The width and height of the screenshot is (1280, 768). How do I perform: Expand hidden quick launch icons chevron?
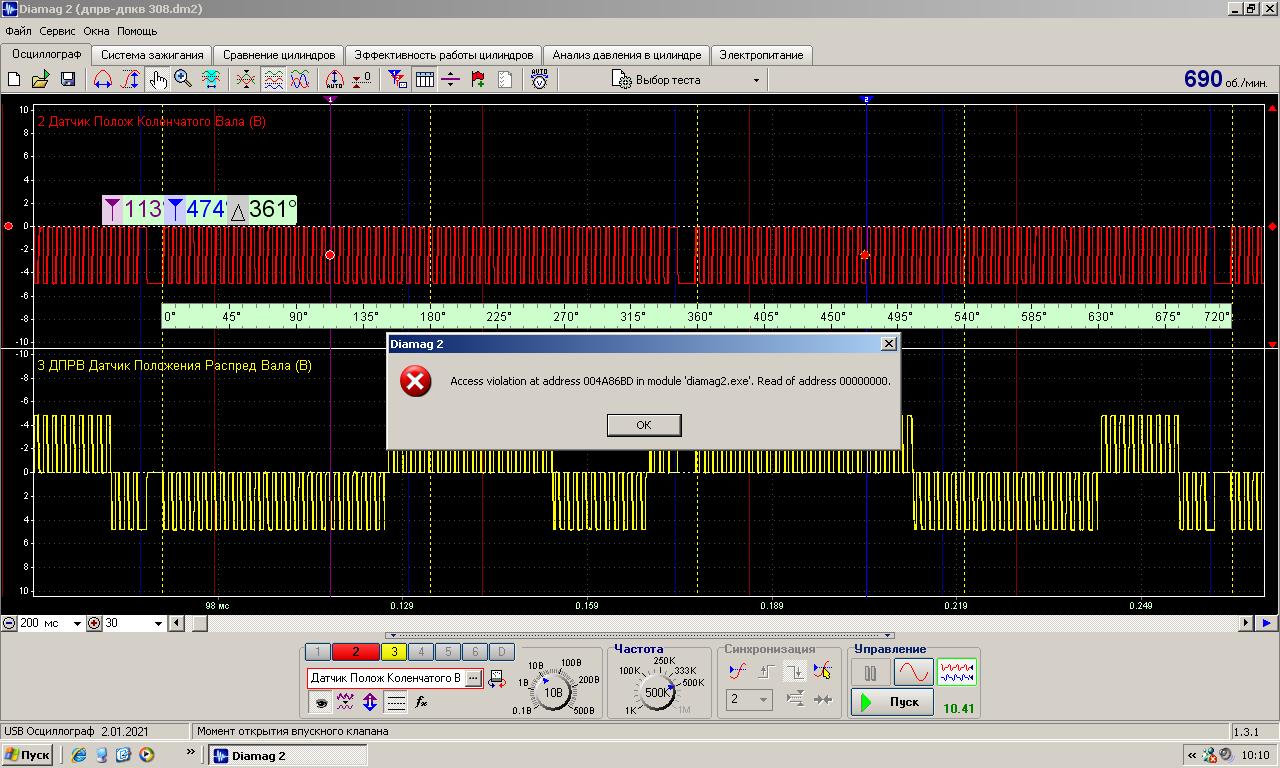(x=191, y=753)
